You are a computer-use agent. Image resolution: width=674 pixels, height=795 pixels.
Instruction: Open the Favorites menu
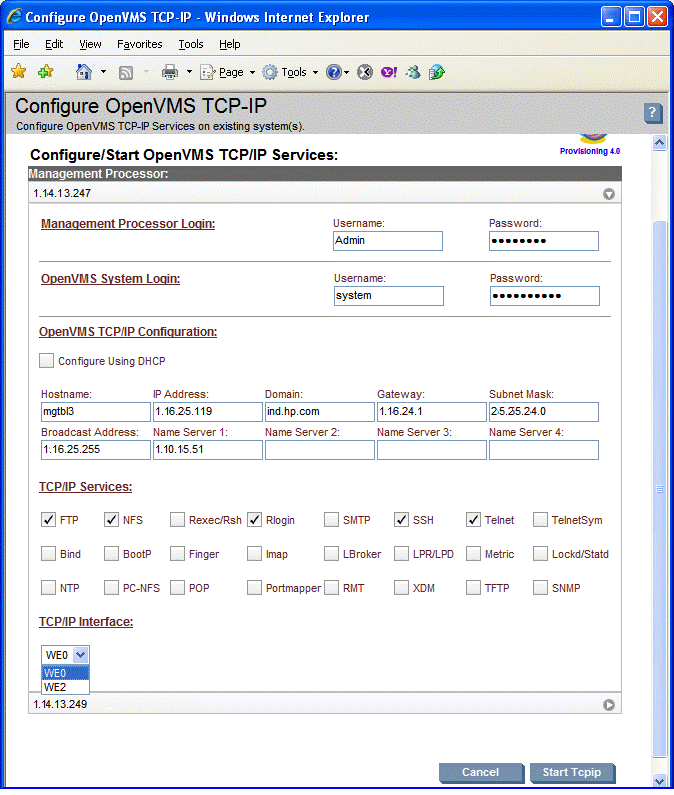(x=139, y=44)
